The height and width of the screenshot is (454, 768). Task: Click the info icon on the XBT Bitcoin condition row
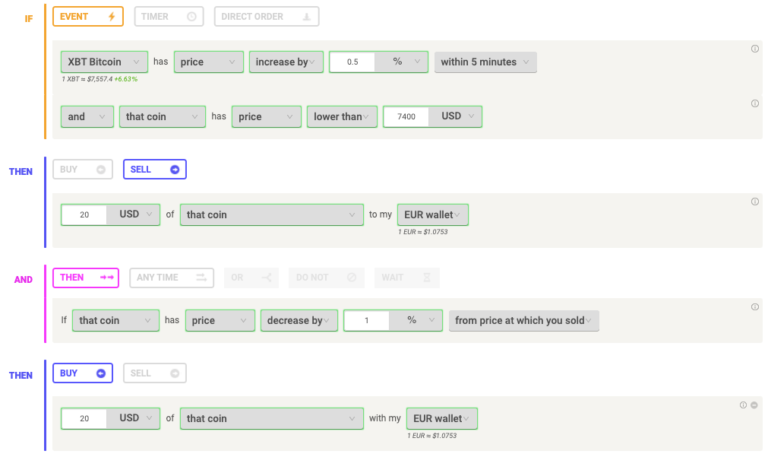pos(755,48)
